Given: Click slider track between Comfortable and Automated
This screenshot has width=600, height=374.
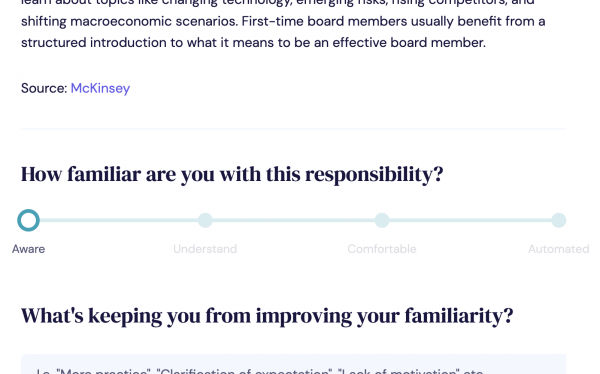Looking at the screenshot, I should [470, 220].
